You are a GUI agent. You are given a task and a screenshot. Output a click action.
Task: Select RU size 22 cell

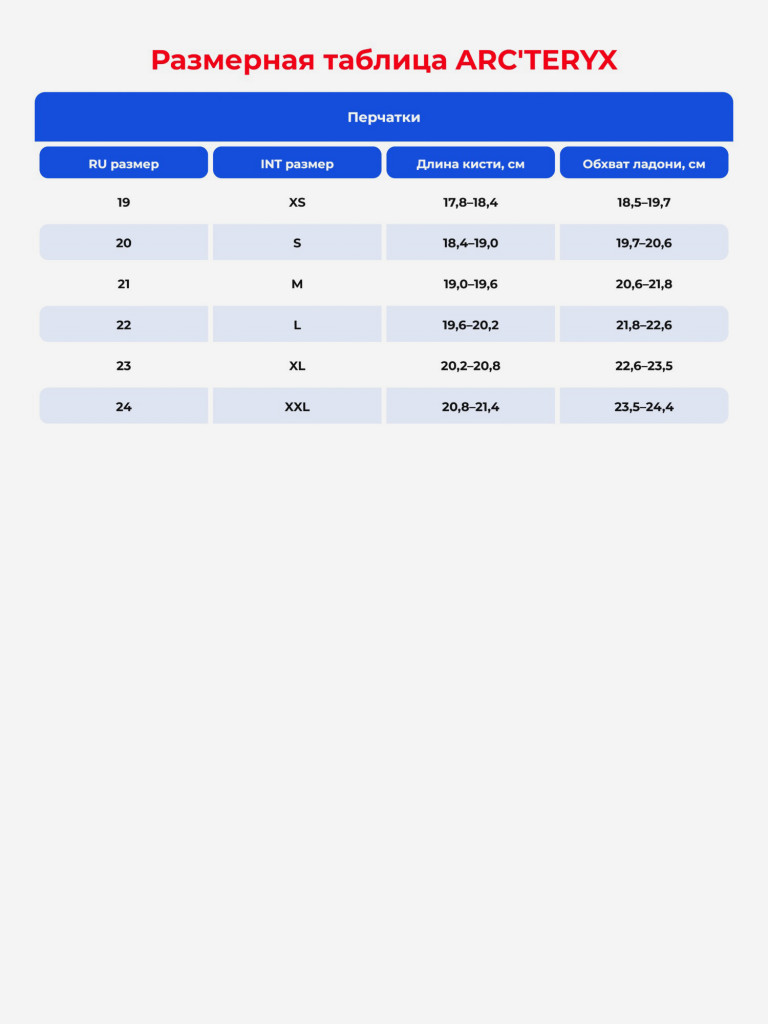pos(123,324)
